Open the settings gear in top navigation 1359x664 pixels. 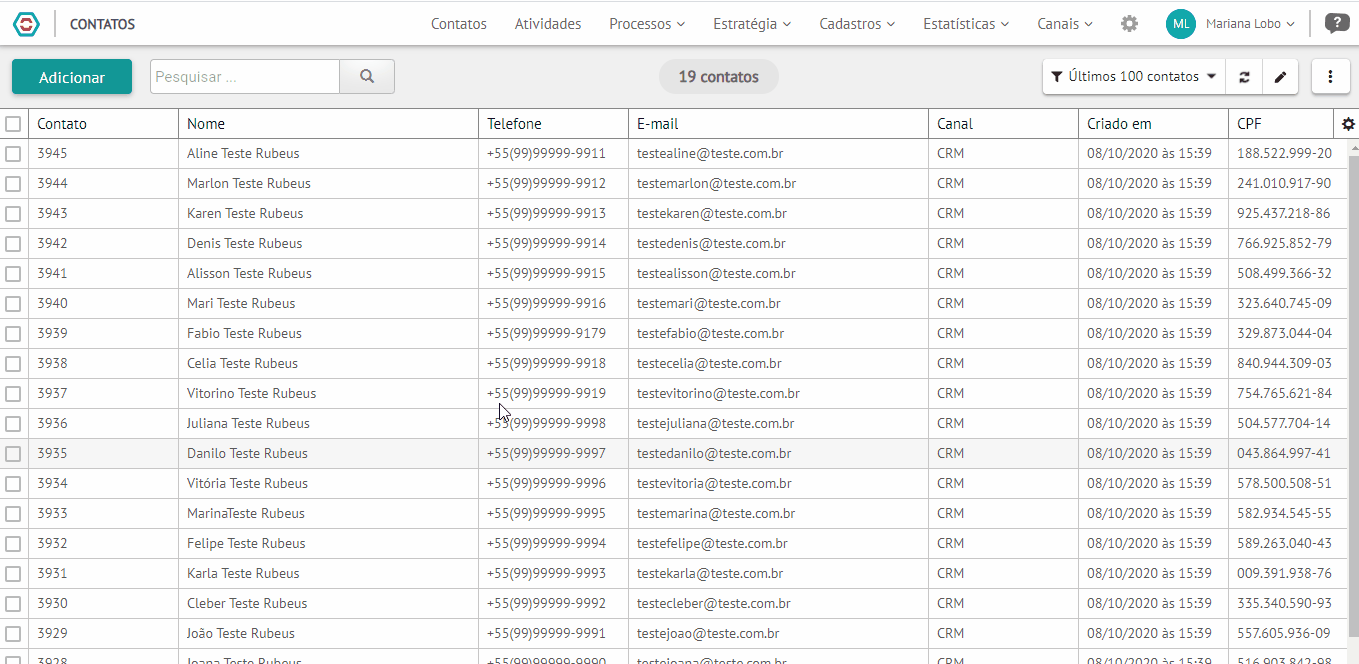pos(1129,24)
